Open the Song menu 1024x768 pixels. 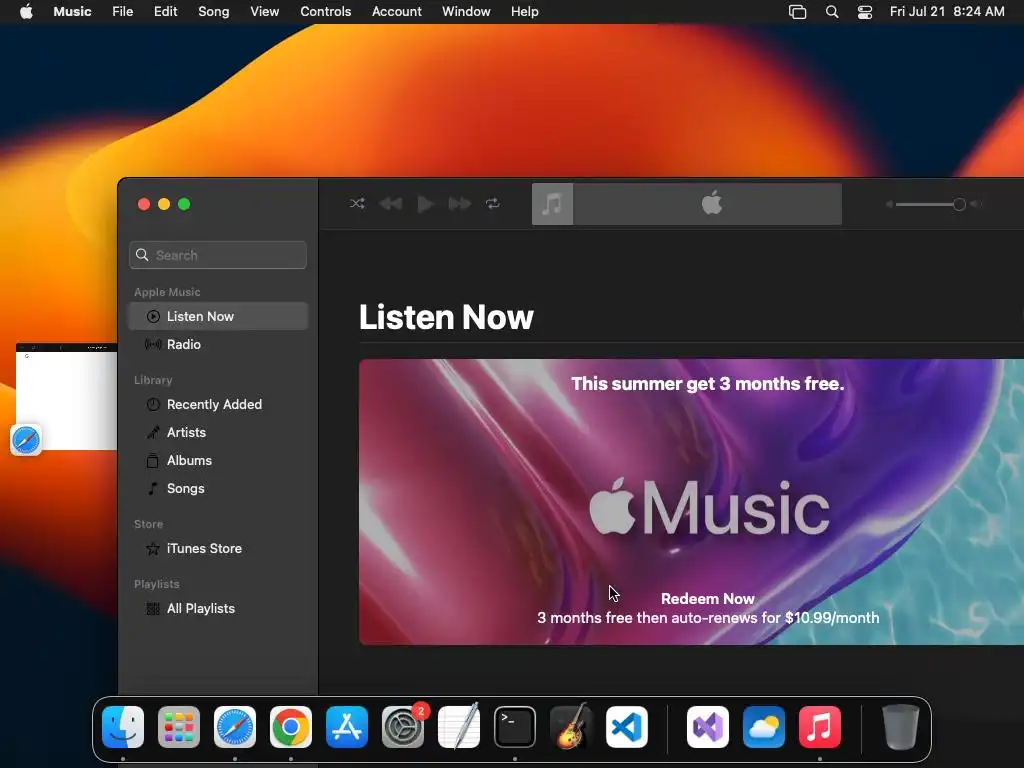click(214, 11)
